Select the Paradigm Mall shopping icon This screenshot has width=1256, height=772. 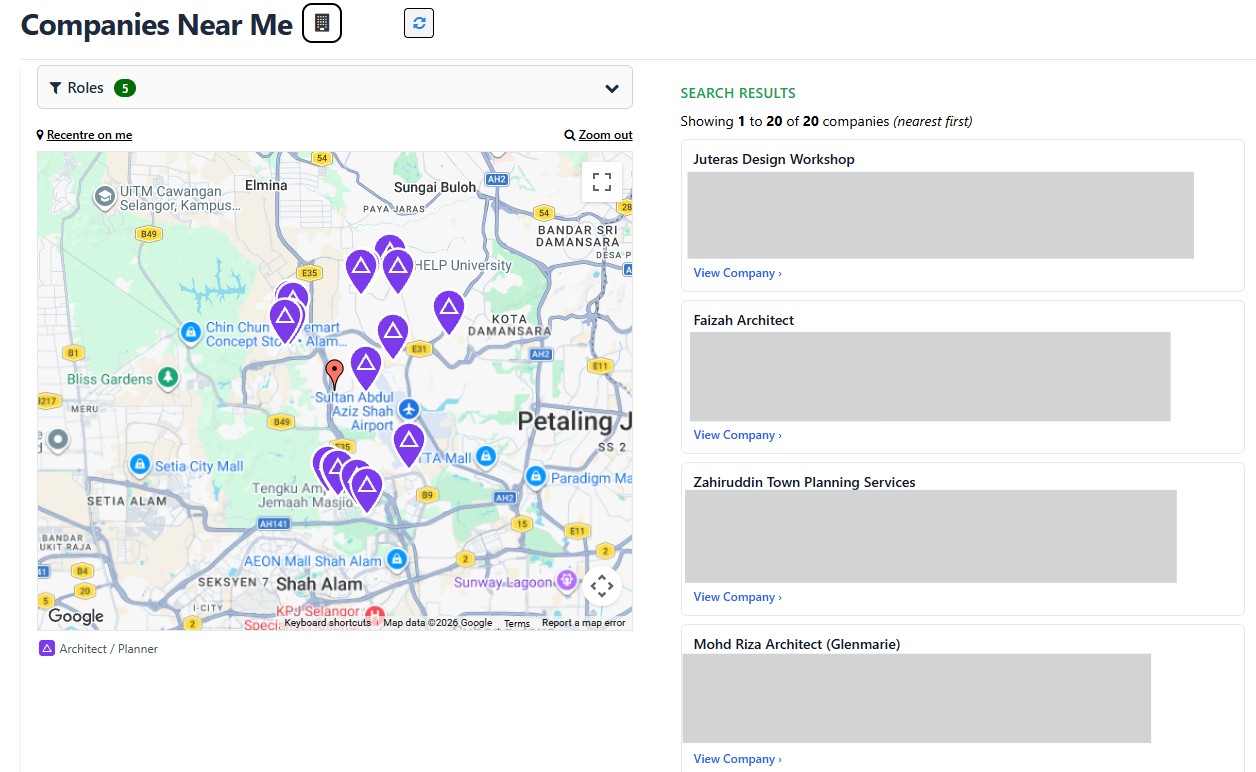point(536,477)
